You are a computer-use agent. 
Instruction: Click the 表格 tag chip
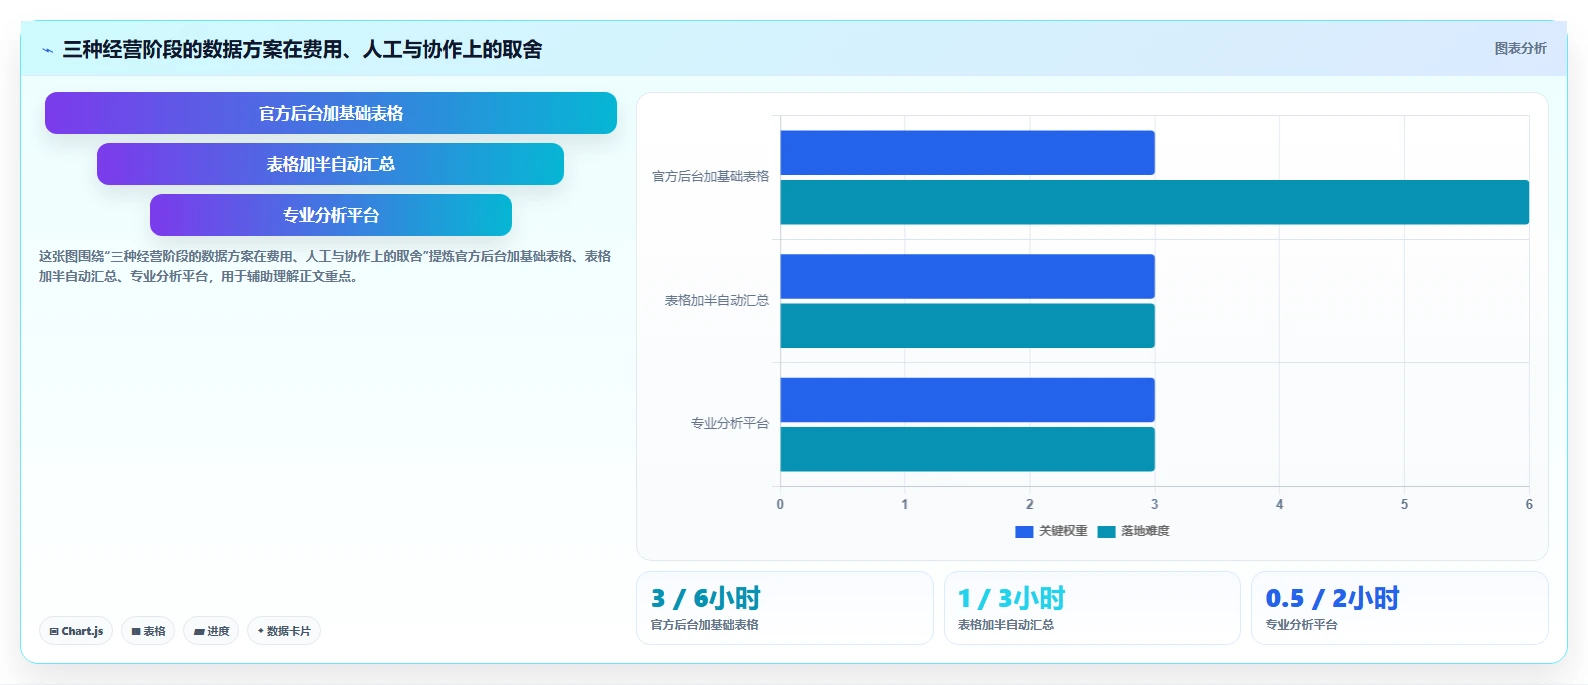[x=148, y=631]
